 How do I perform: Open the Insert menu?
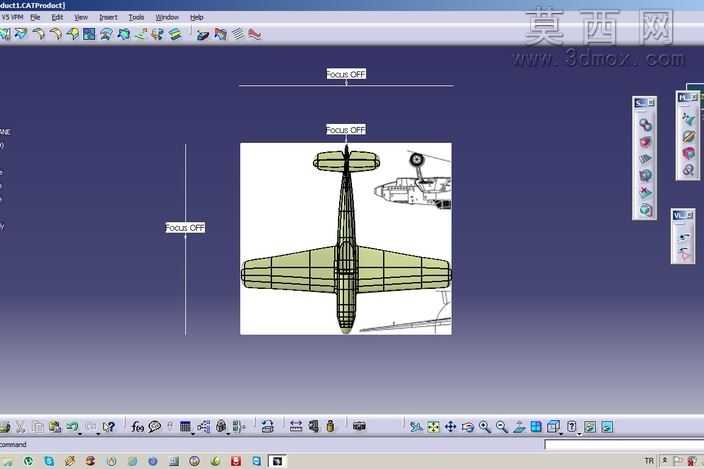[108, 17]
